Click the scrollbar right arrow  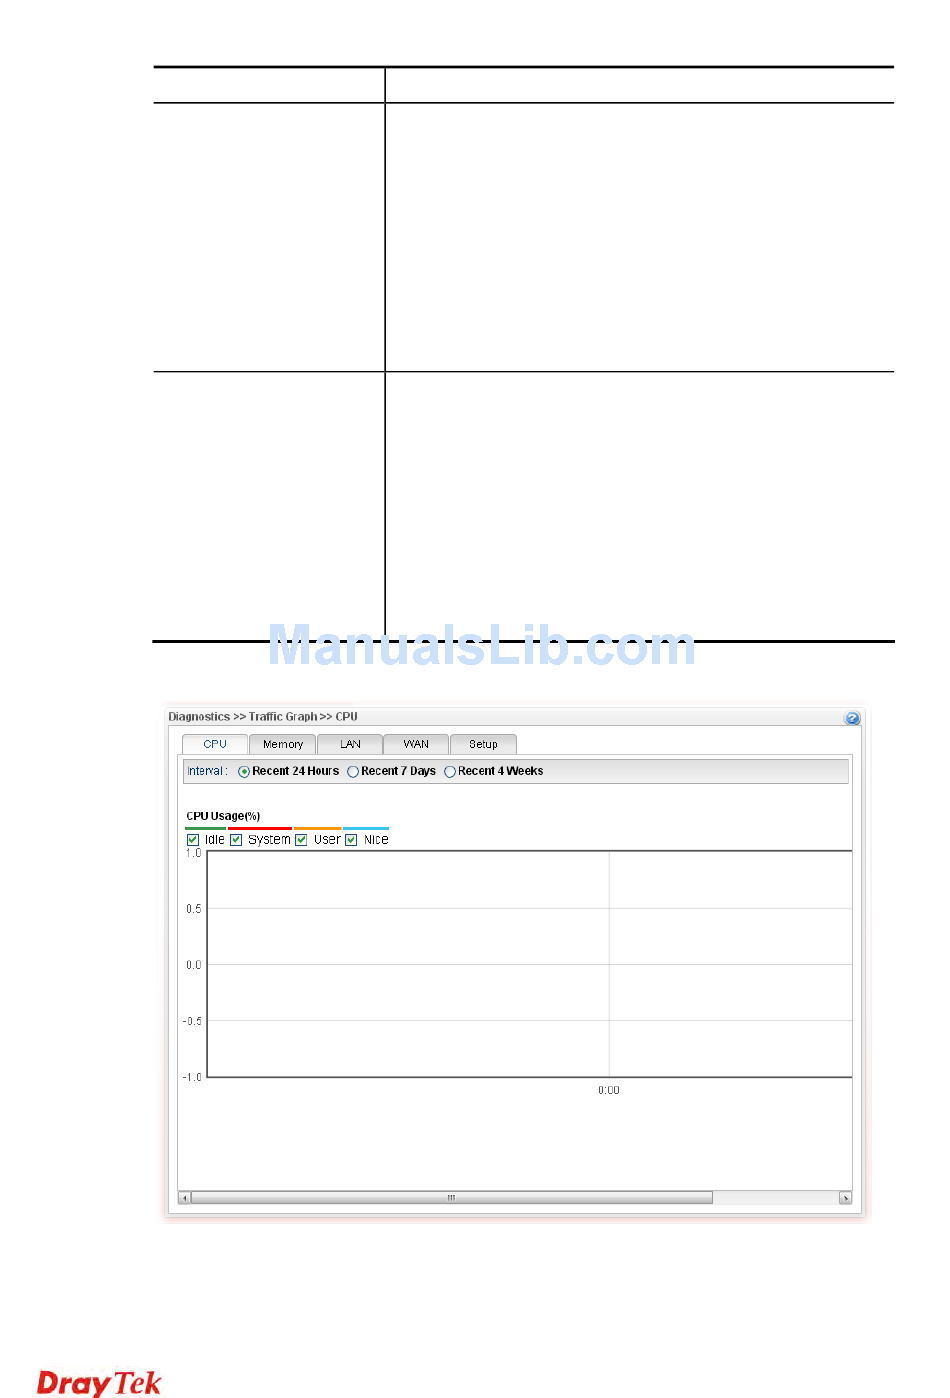point(846,1198)
